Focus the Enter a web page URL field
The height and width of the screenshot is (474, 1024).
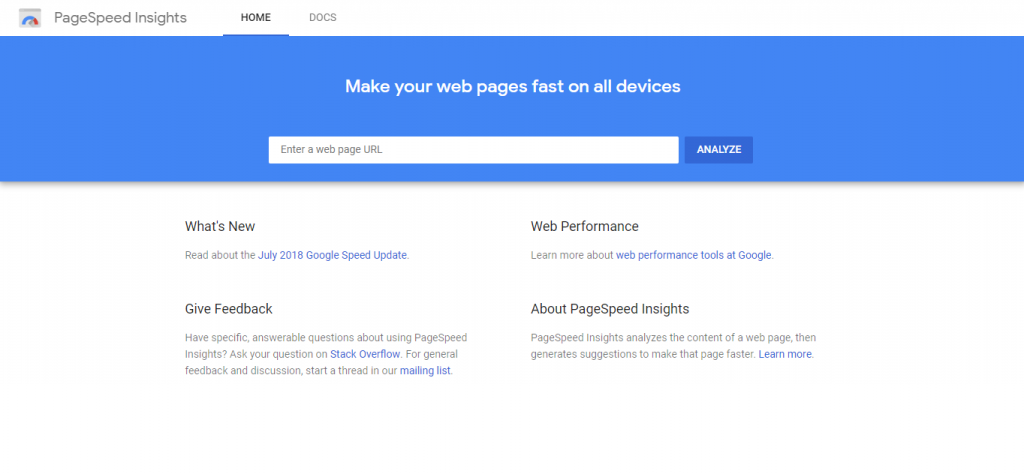coord(473,150)
